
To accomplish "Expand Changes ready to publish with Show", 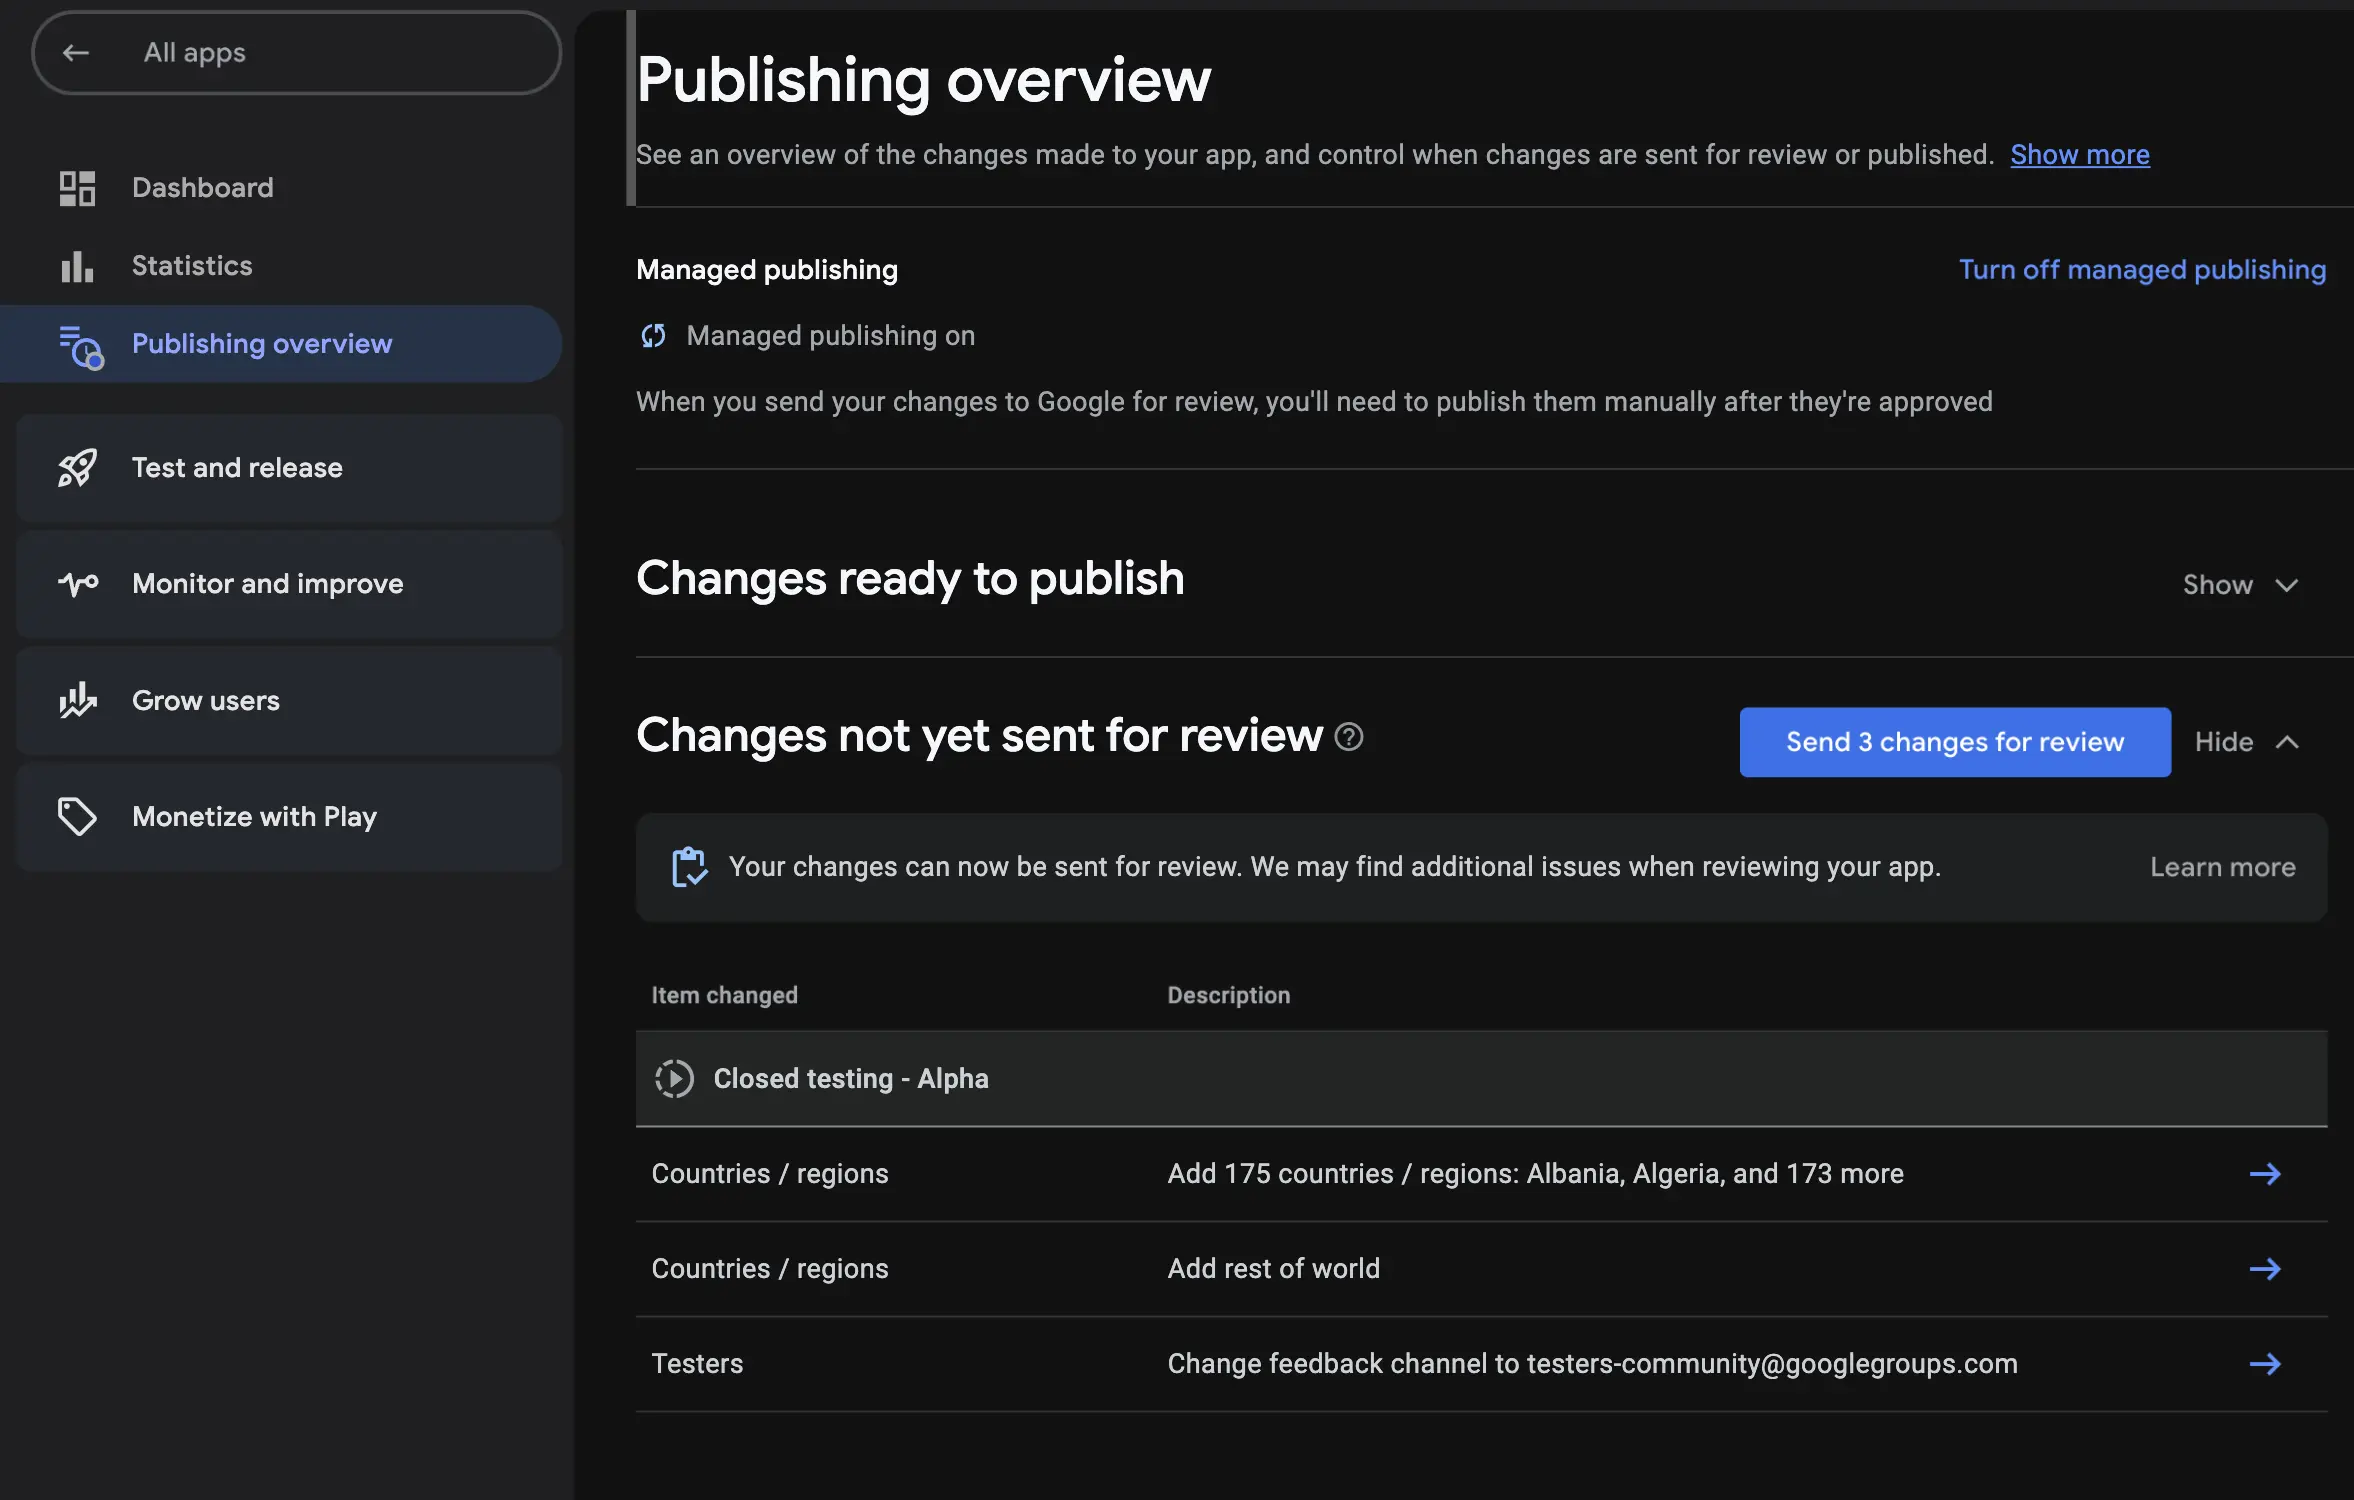I will pyautogui.click(x=2239, y=585).
